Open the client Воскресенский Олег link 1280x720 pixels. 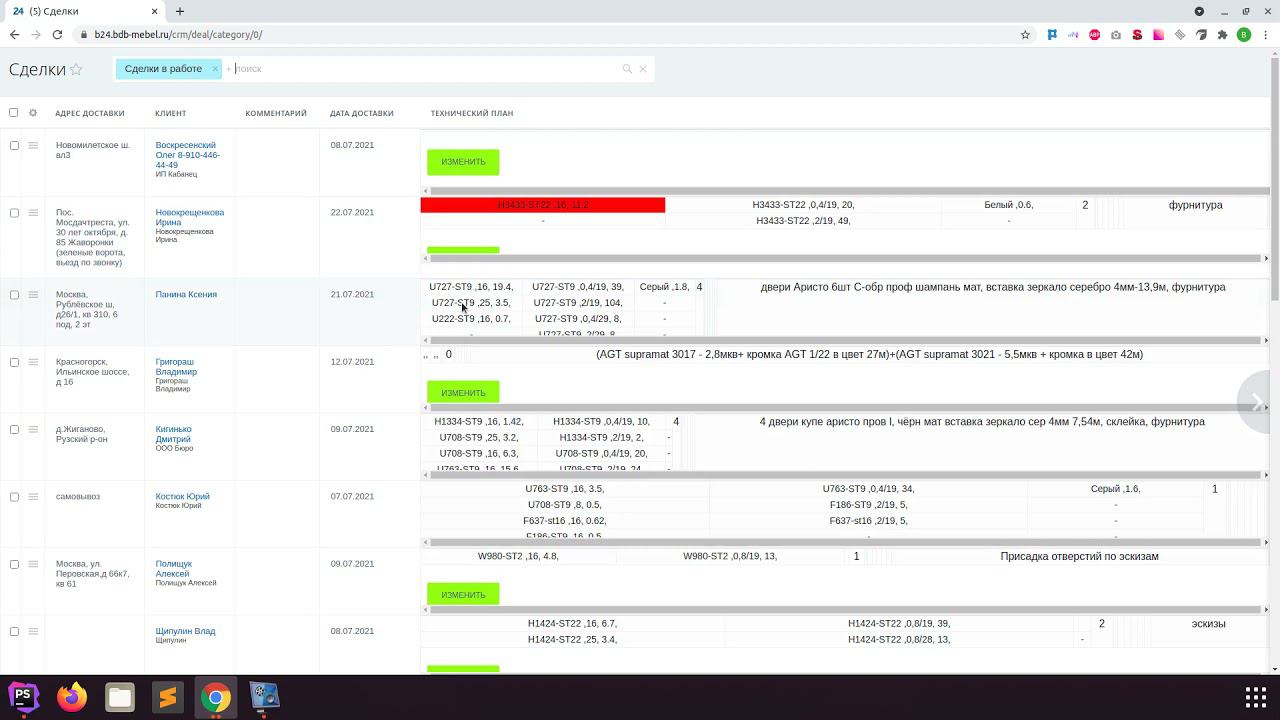(x=188, y=155)
